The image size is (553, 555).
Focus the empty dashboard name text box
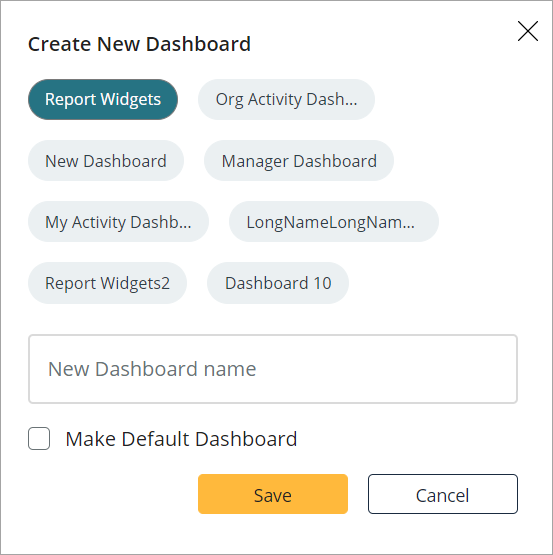click(x=273, y=369)
